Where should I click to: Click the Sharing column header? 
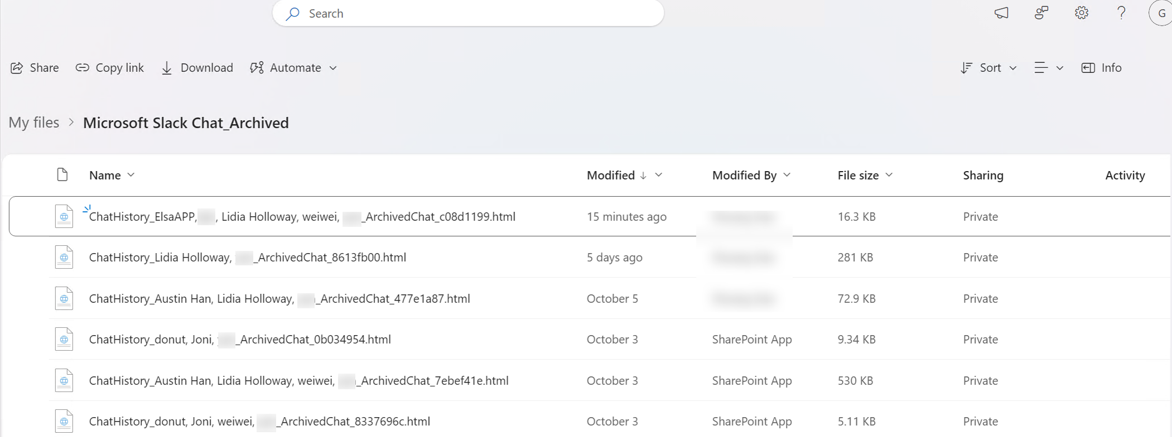[983, 176]
